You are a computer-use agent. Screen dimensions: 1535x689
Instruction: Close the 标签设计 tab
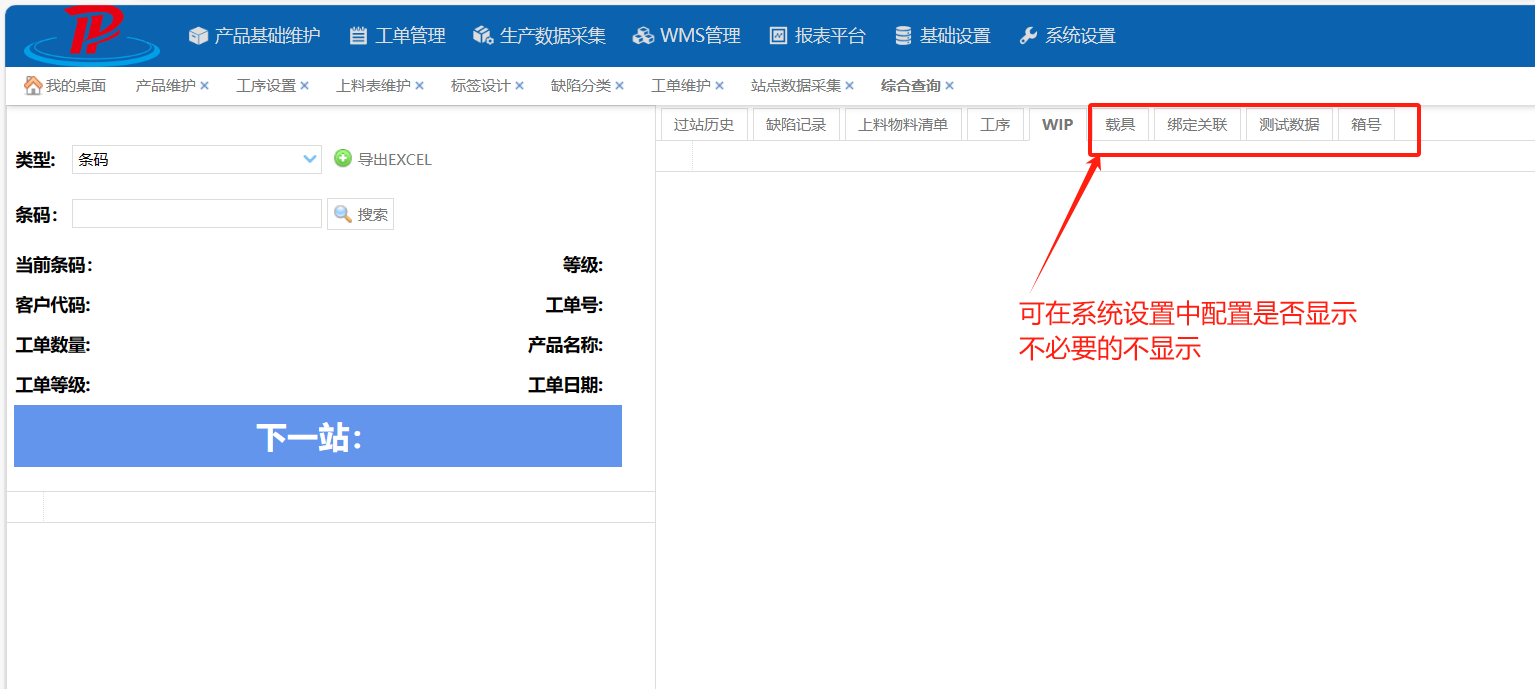(519, 86)
